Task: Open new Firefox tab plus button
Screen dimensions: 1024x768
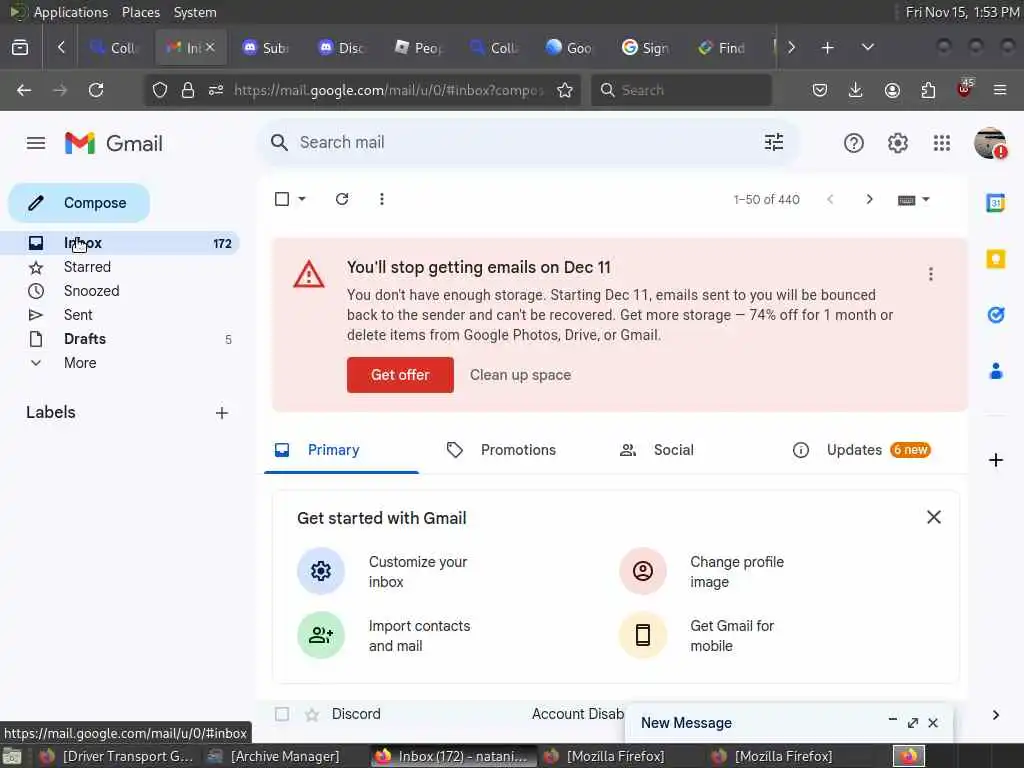Action: click(827, 47)
